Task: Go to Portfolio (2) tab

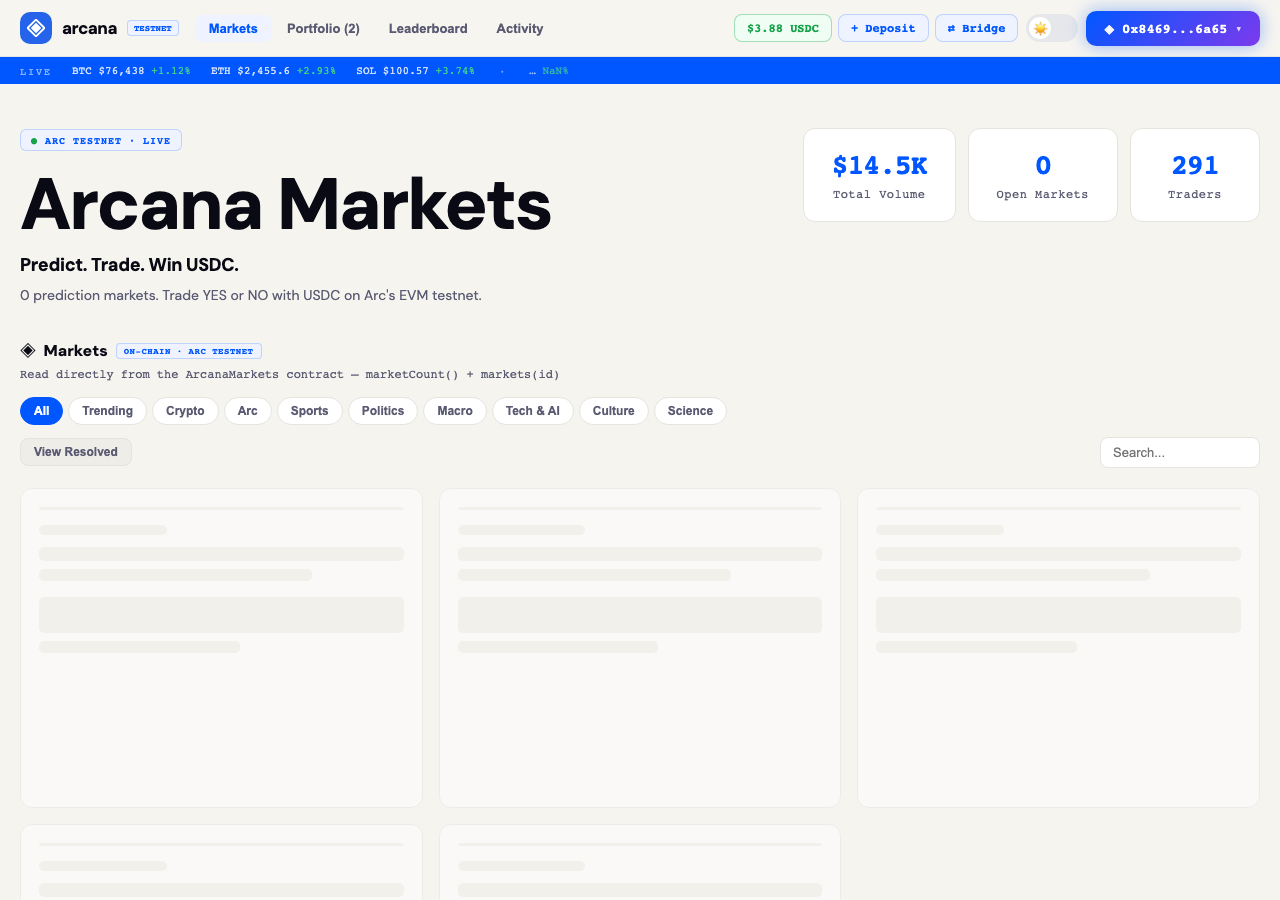Action: pos(323,28)
